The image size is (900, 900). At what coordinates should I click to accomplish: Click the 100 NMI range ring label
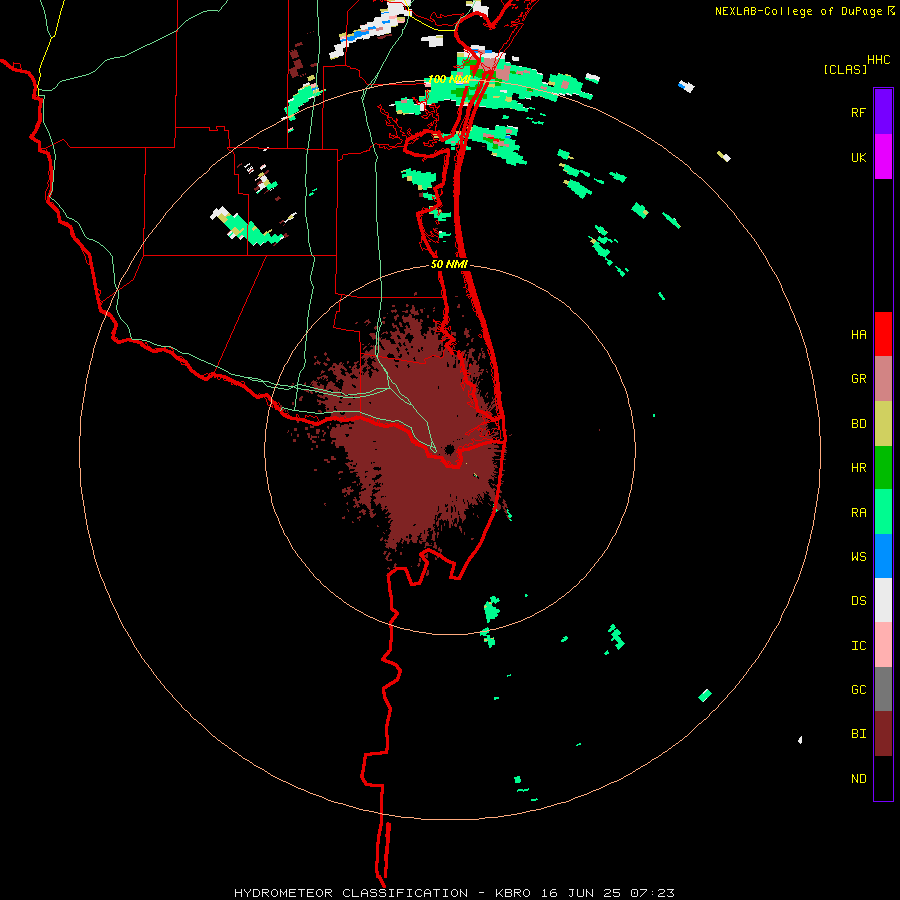coord(449,79)
